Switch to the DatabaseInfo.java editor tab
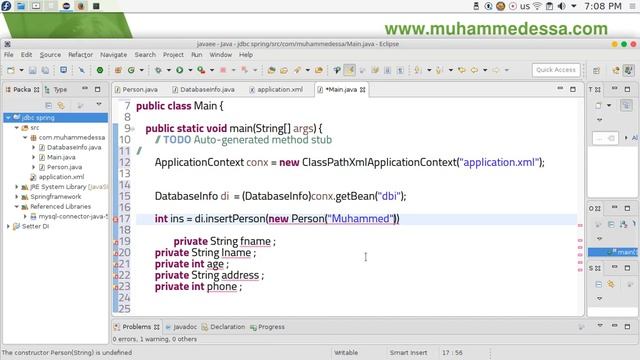Viewport: 640px width, 360px height. tap(203, 89)
